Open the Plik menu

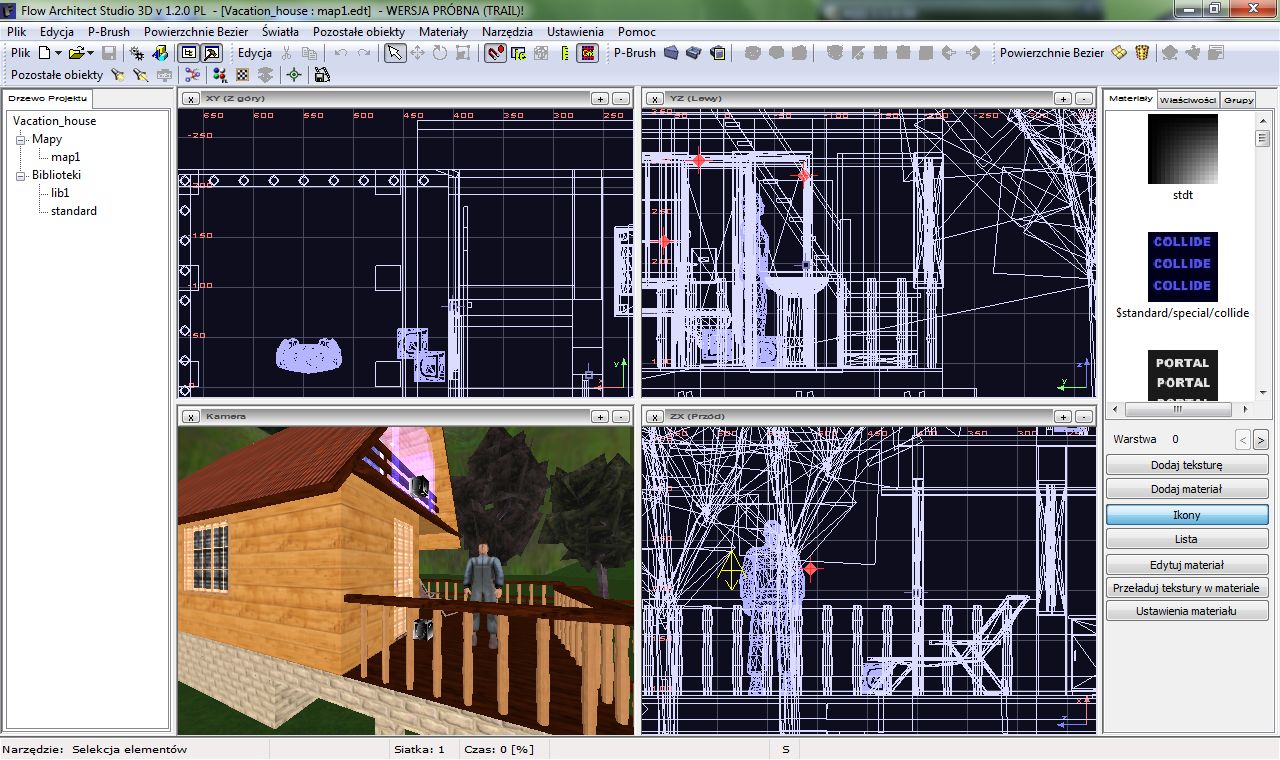(x=16, y=32)
